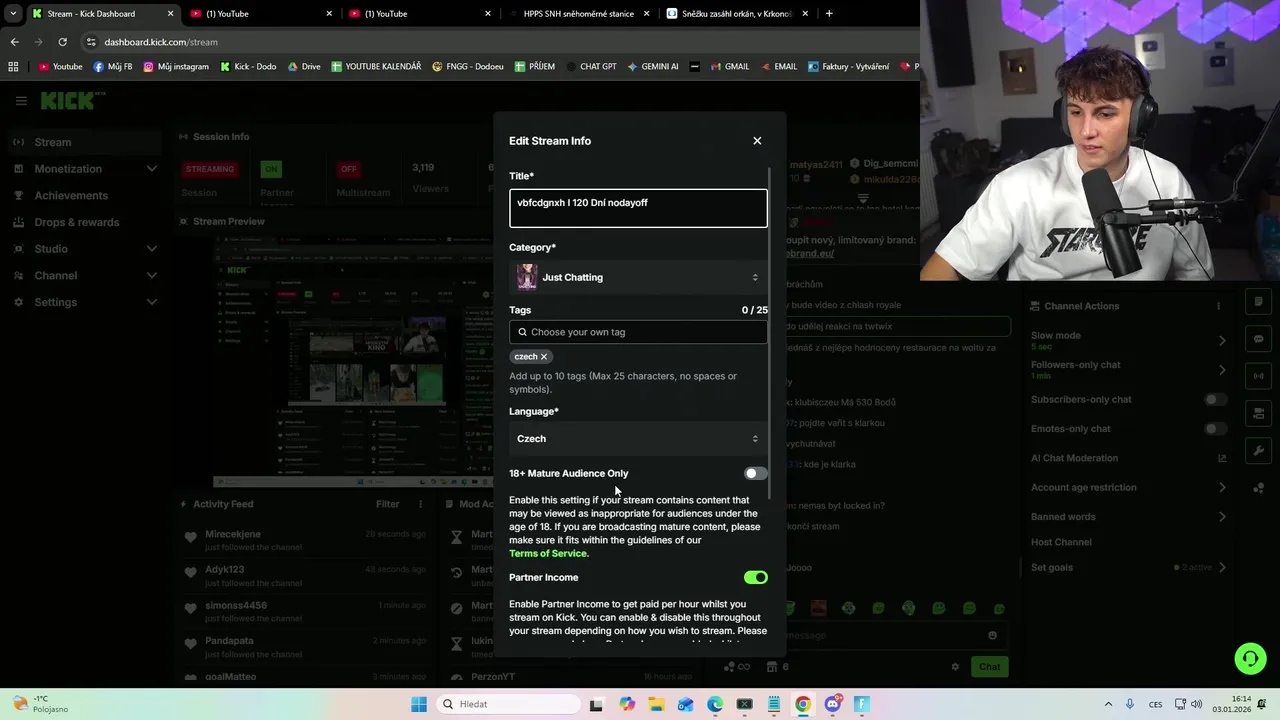Send message with the Chat button
This screenshot has height=720, width=1280.
pos(989,667)
